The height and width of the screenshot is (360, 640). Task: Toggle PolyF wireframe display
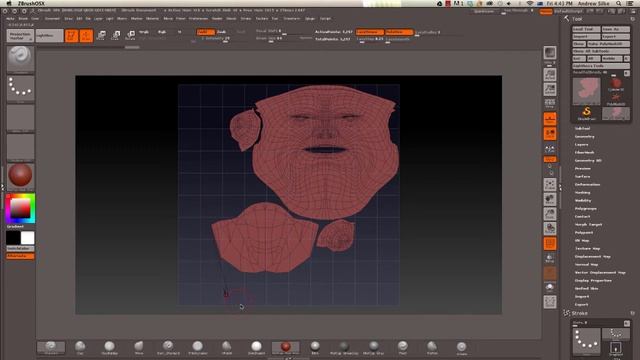(x=550, y=244)
